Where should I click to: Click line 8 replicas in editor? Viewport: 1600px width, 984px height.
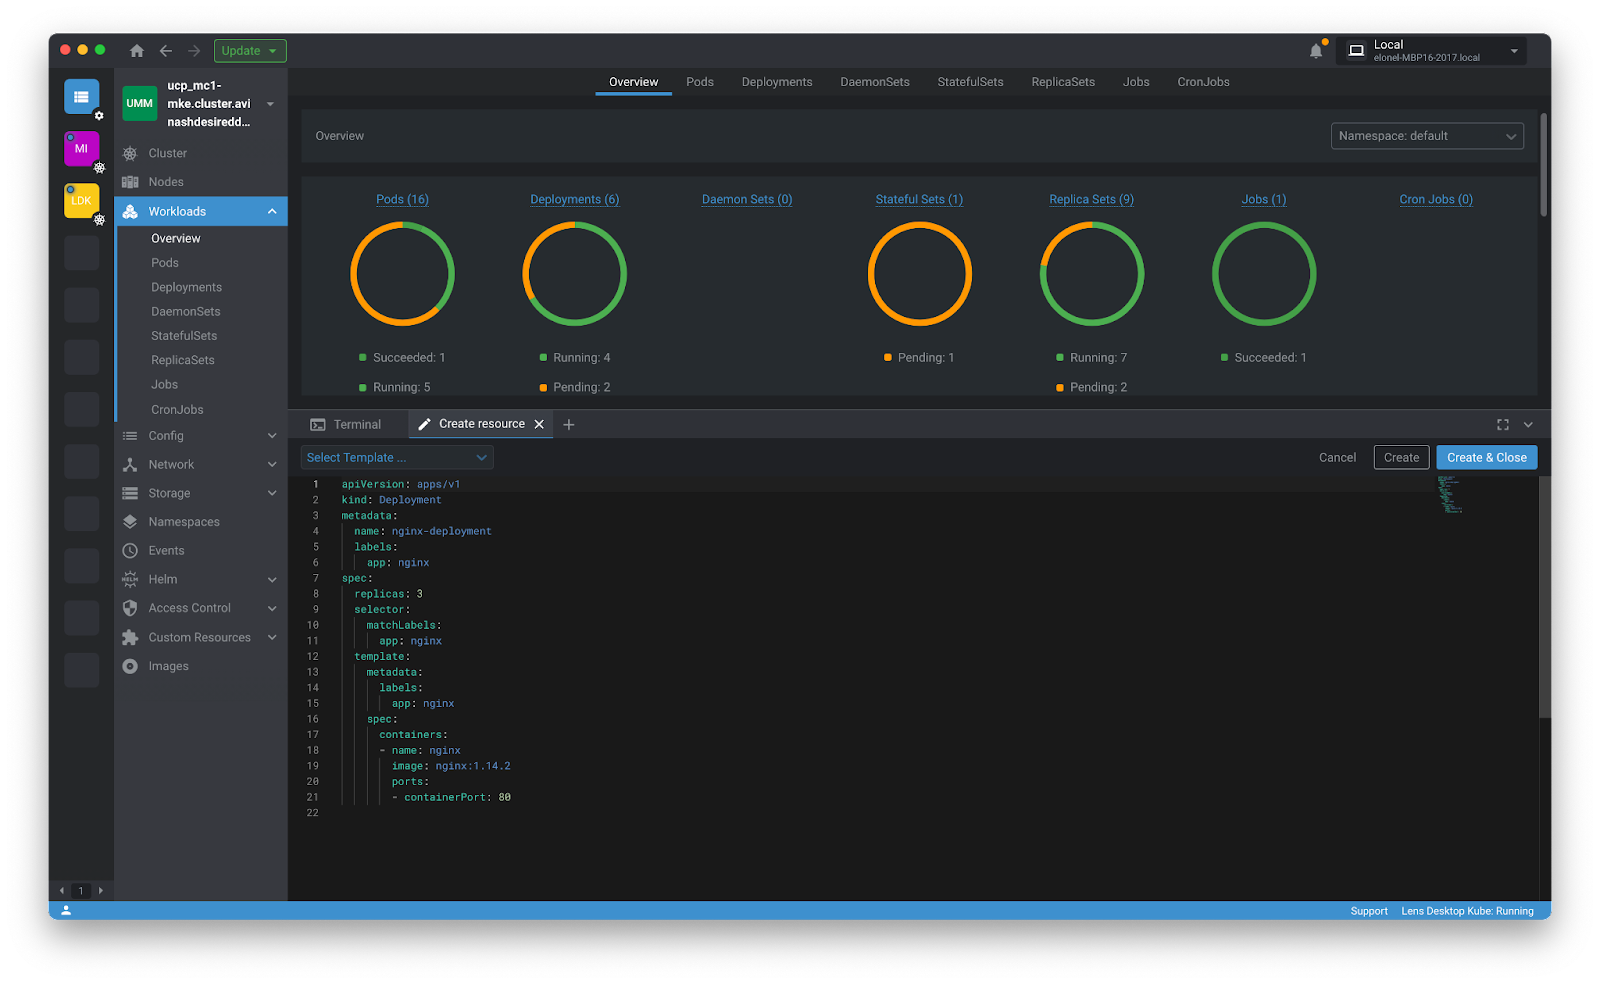(x=388, y=594)
